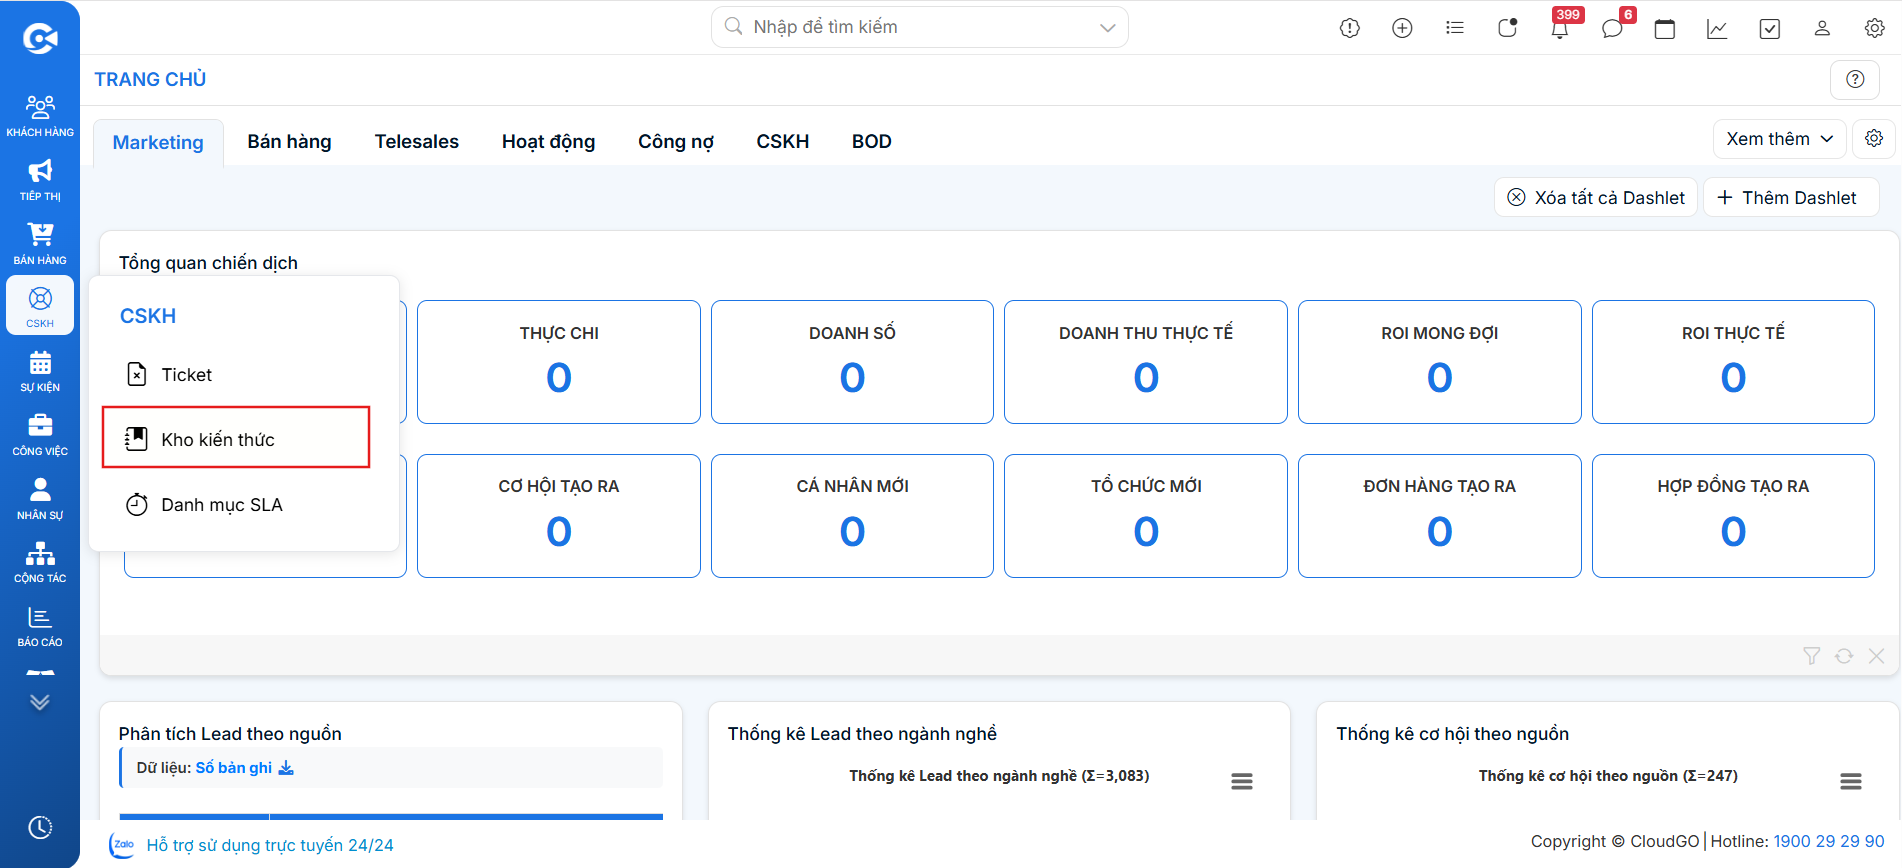
Task: Open the Sự Kiện calendar module
Action: (x=40, y=371)
